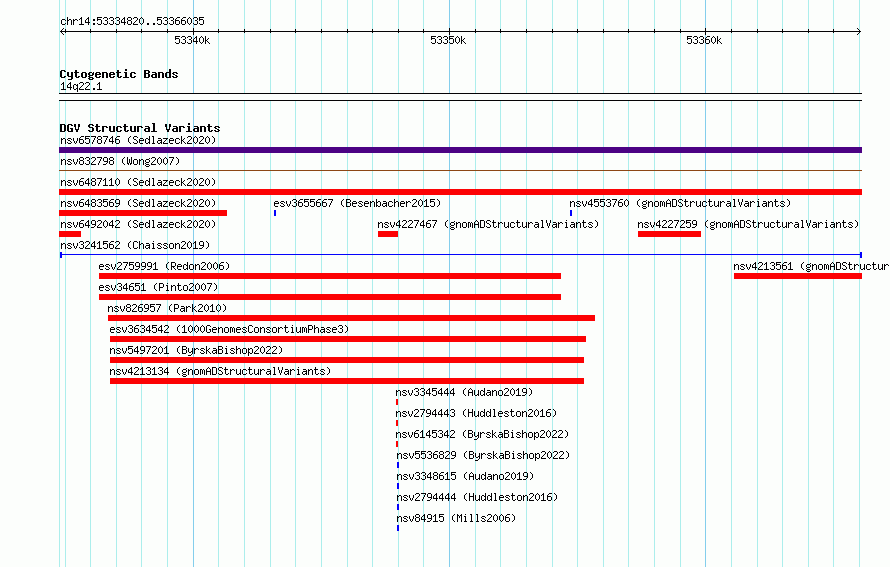Open nsv3348615 (Audano2019) variant label
890x567 pixels.
[465, 476]
